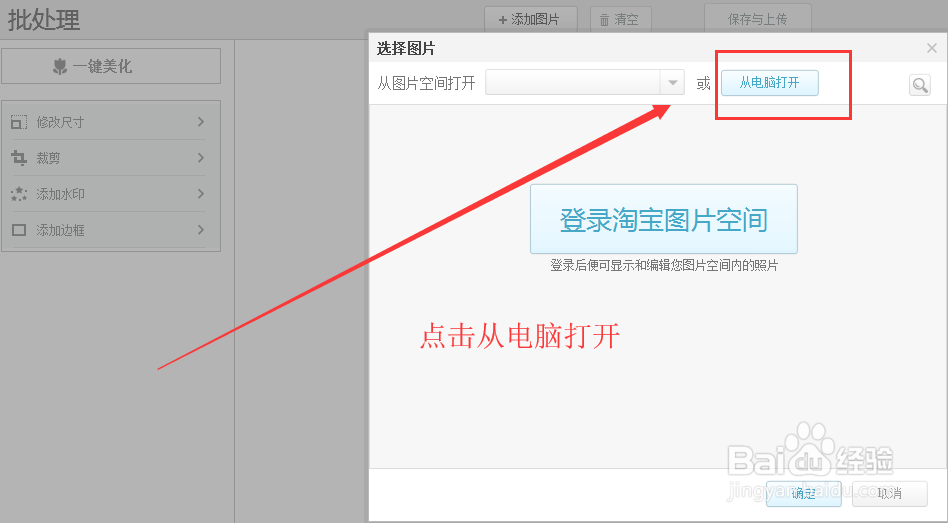Cancel with the 取消 button

[890, 494]
